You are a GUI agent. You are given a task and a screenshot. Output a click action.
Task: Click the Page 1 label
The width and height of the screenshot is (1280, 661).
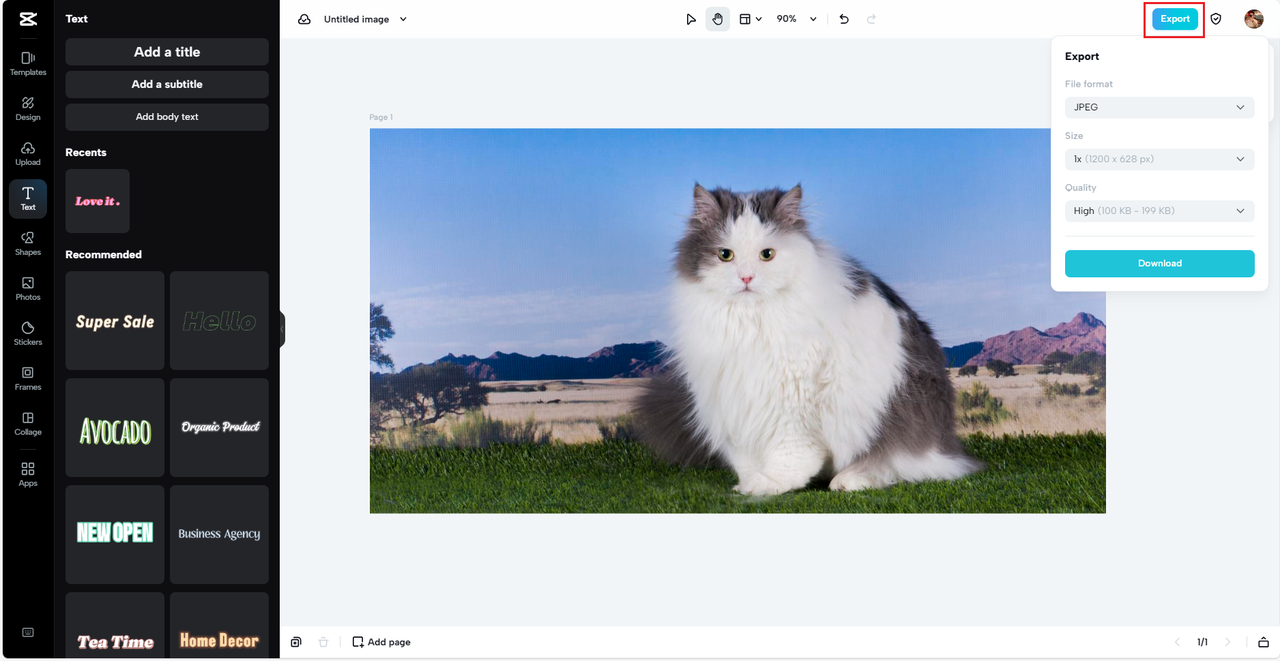(380, 118)
